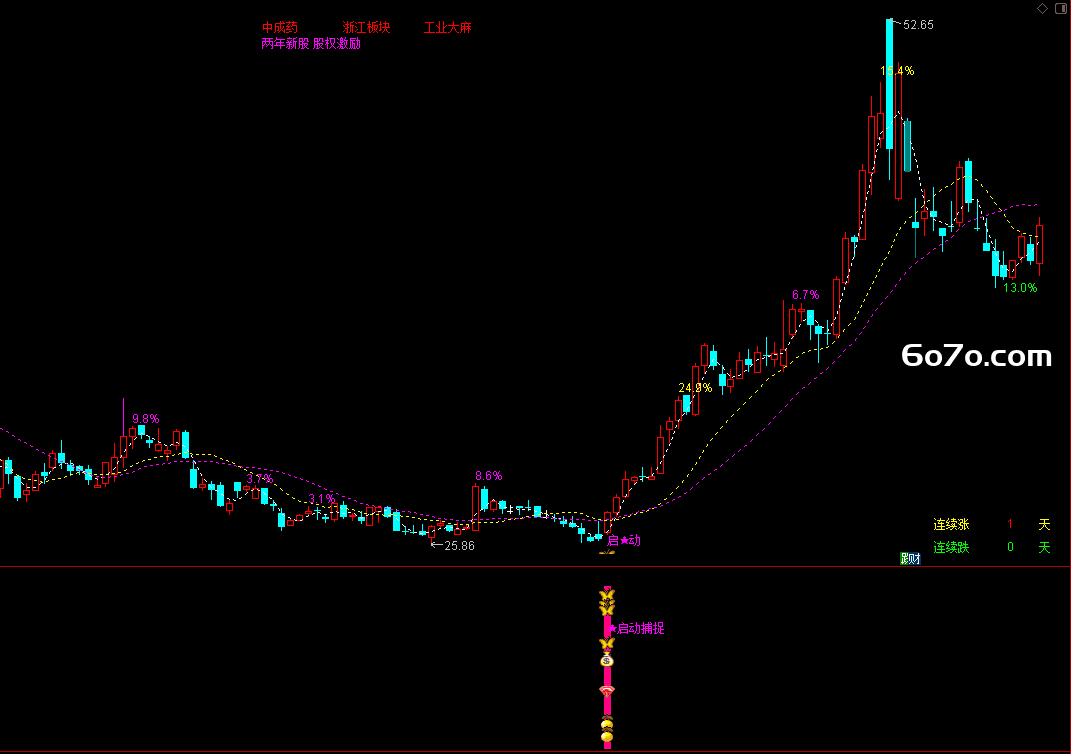Click the 启★动 signal label on the chart

click(624, 540)
